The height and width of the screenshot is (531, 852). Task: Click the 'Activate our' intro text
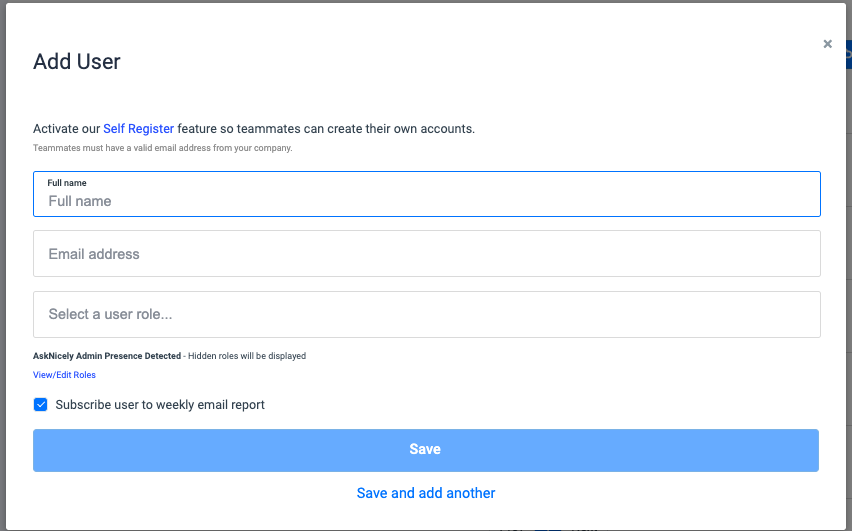66,129
